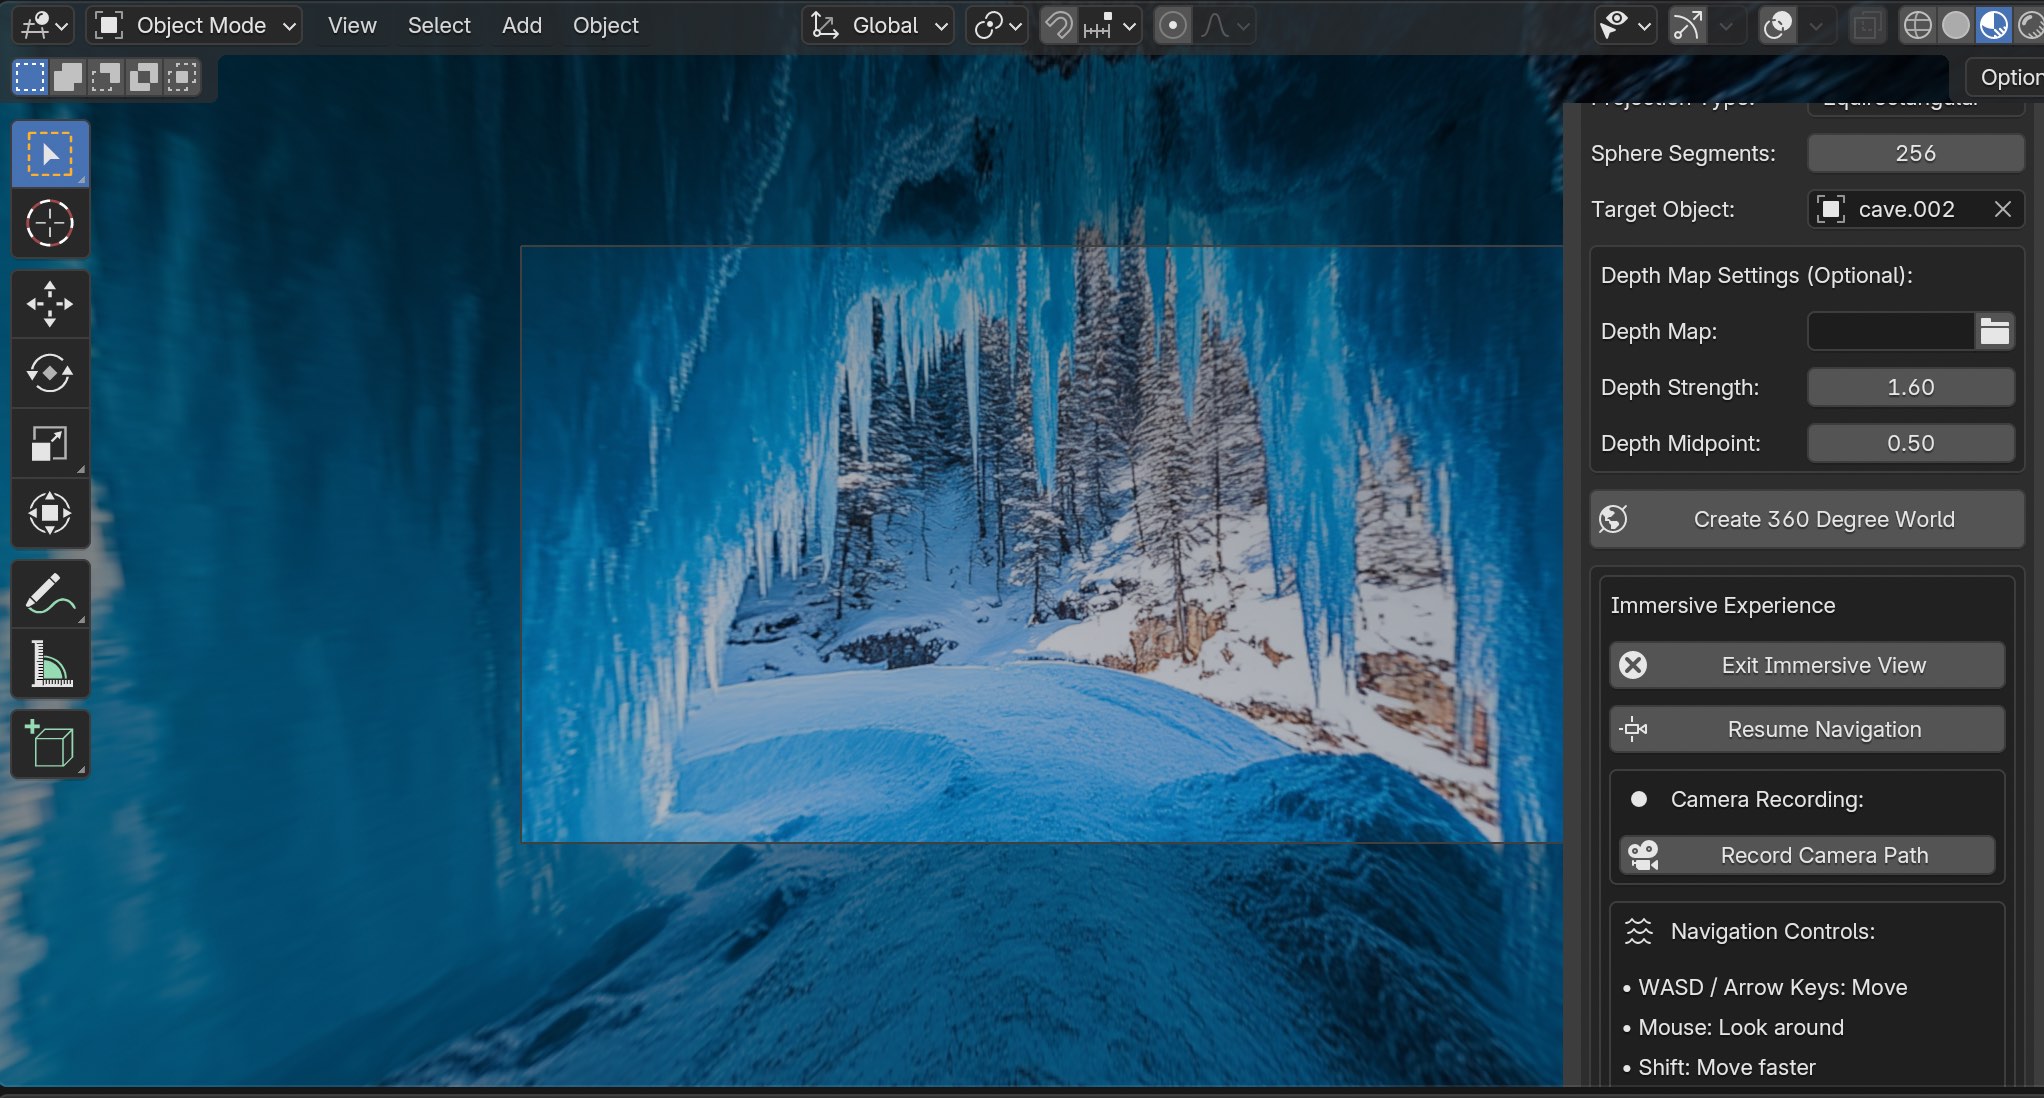The width and height of the screenshot is (2044, 1098).
Task: Set selection mode to intersect selection
Action: point(182,77)
